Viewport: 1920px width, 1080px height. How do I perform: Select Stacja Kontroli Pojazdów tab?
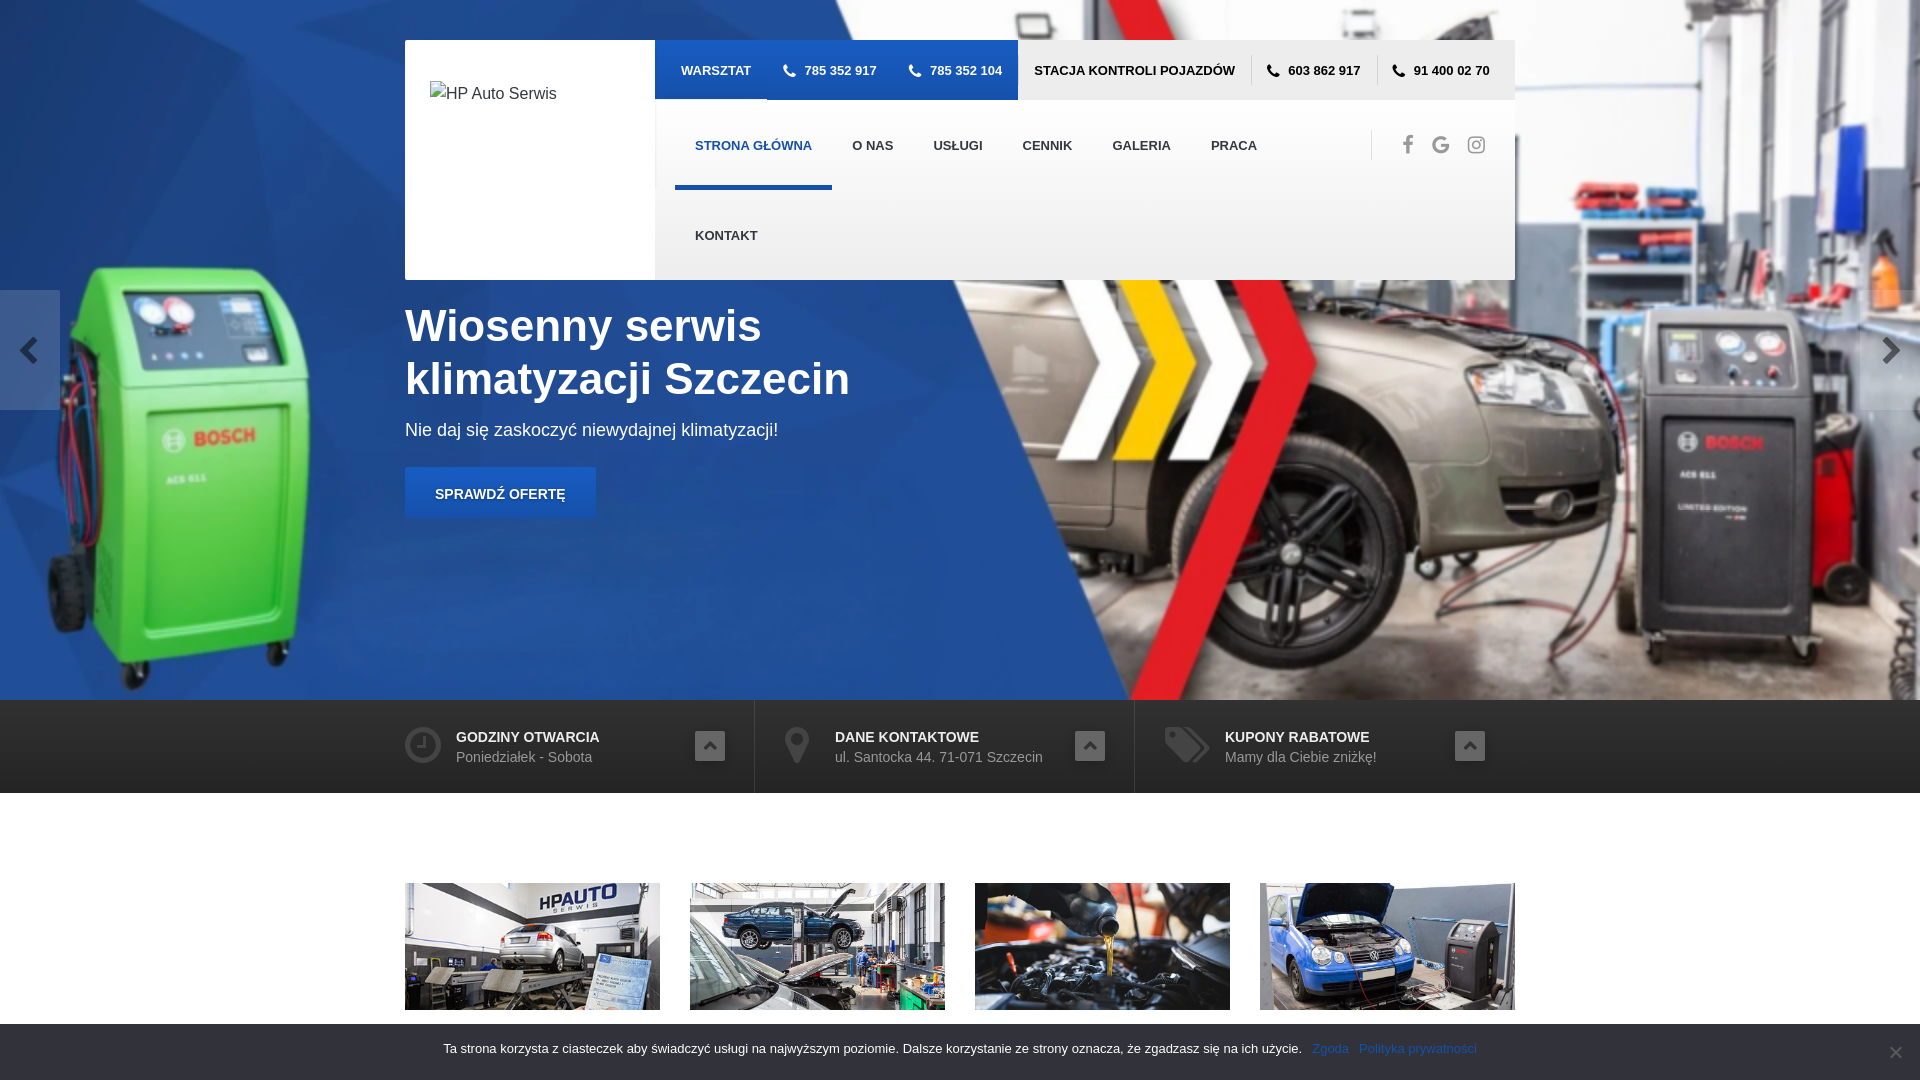point(1134,71)
